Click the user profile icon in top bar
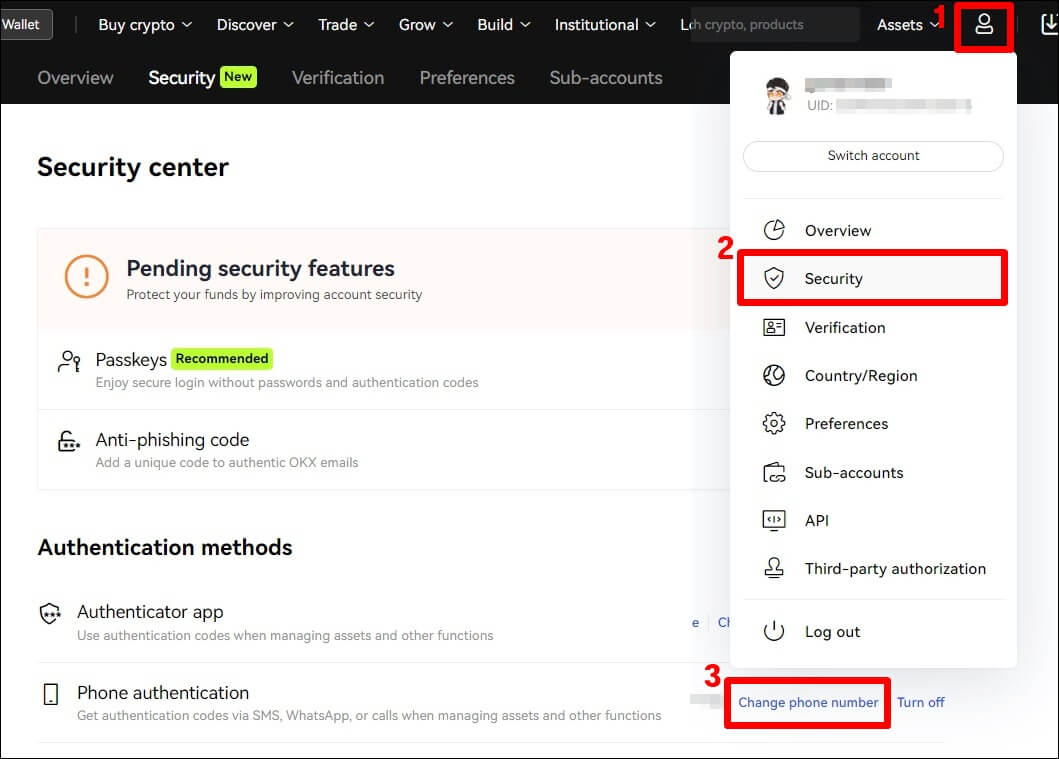The image size is (1059, 759). [x=984, y=25]
